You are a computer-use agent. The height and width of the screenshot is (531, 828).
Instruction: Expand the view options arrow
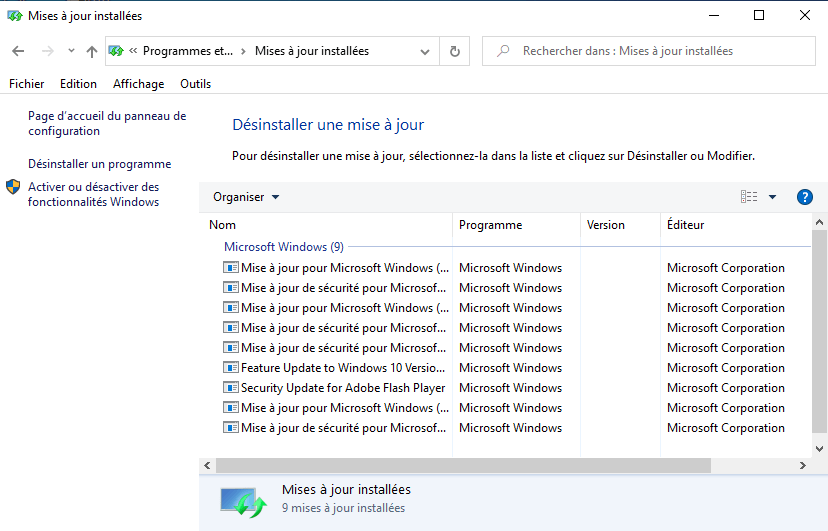click(x=773, y=197)
